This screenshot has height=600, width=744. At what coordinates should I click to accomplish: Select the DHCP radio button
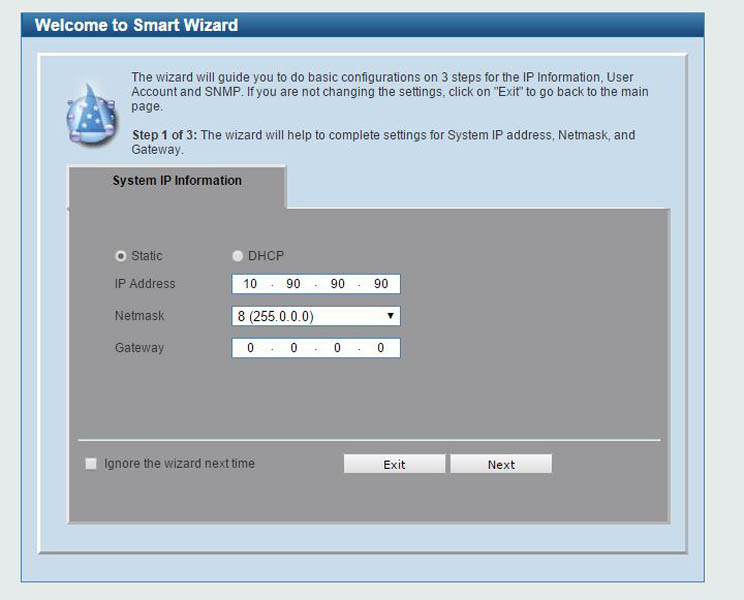pyautogui.click(x=237, y=256)
